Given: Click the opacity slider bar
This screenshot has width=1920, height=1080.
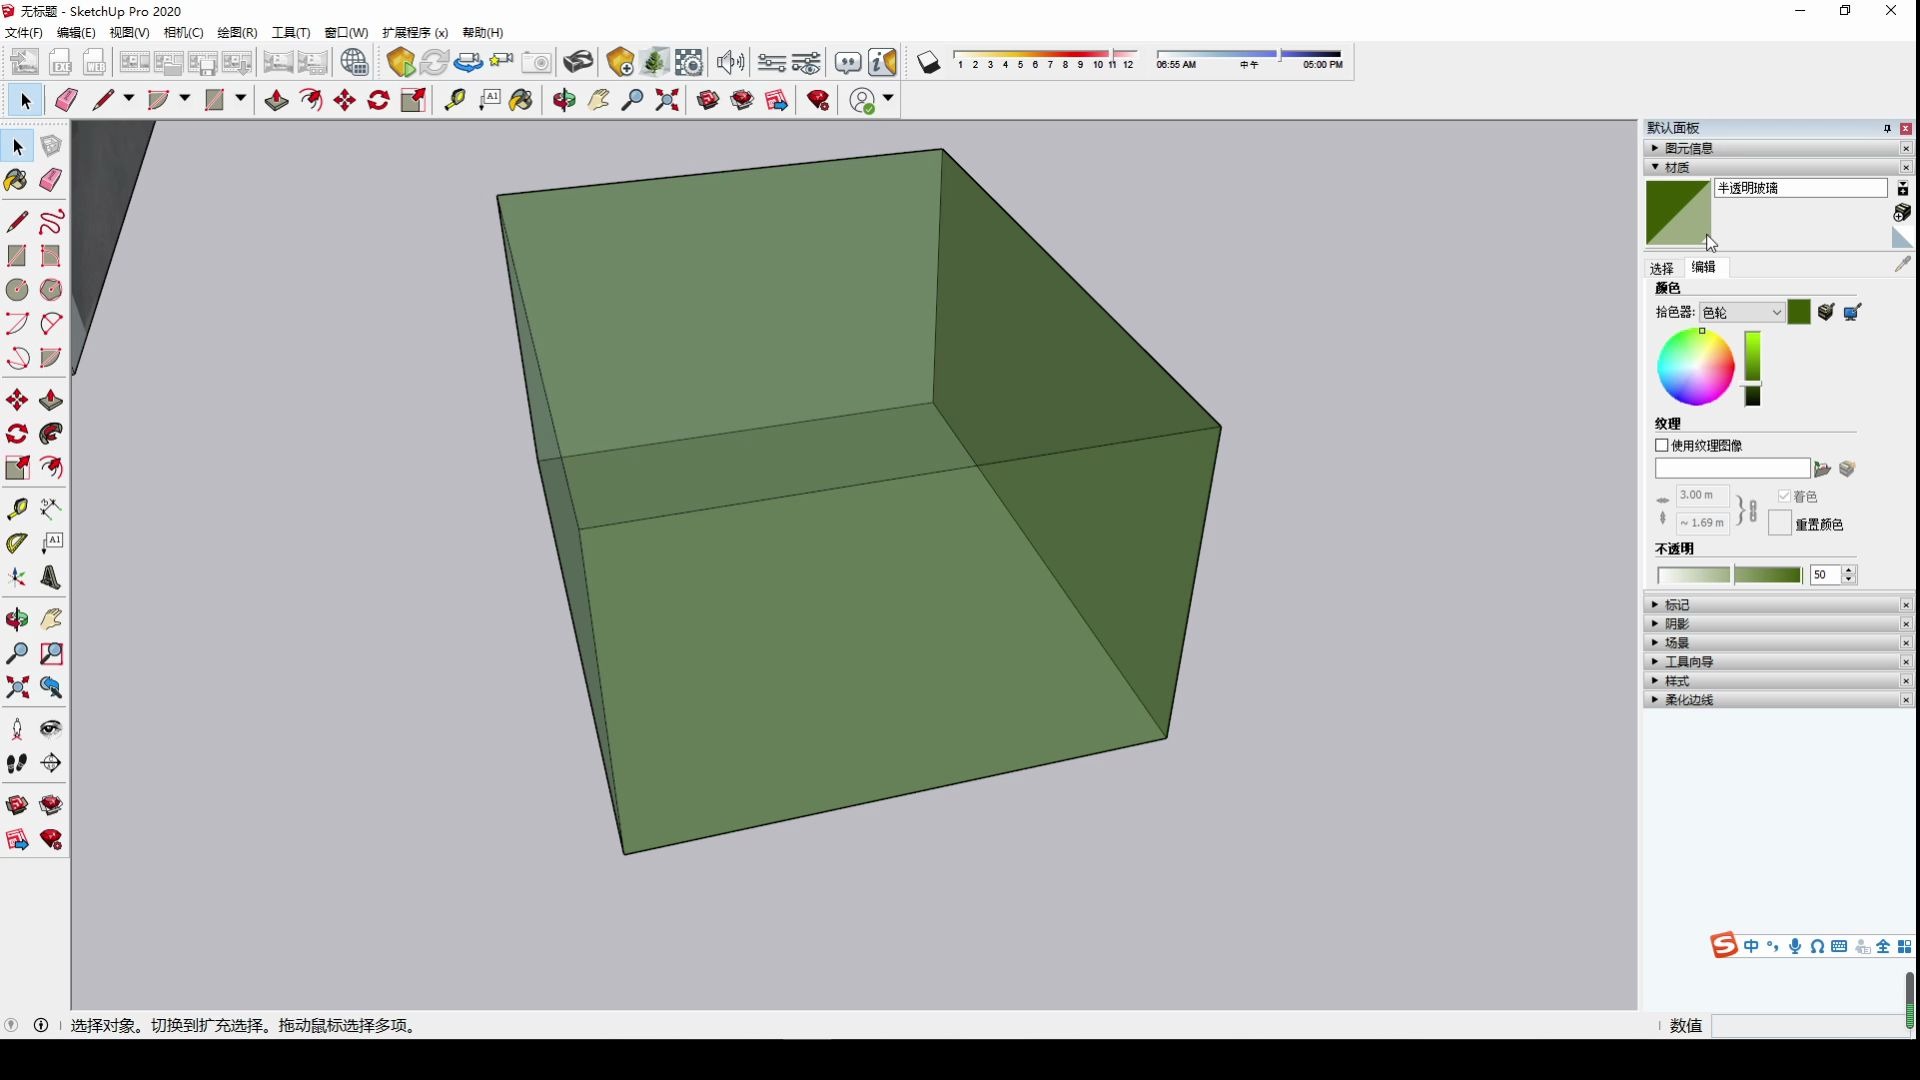Looking at the screenshot, I should [x=1729, y=575].
